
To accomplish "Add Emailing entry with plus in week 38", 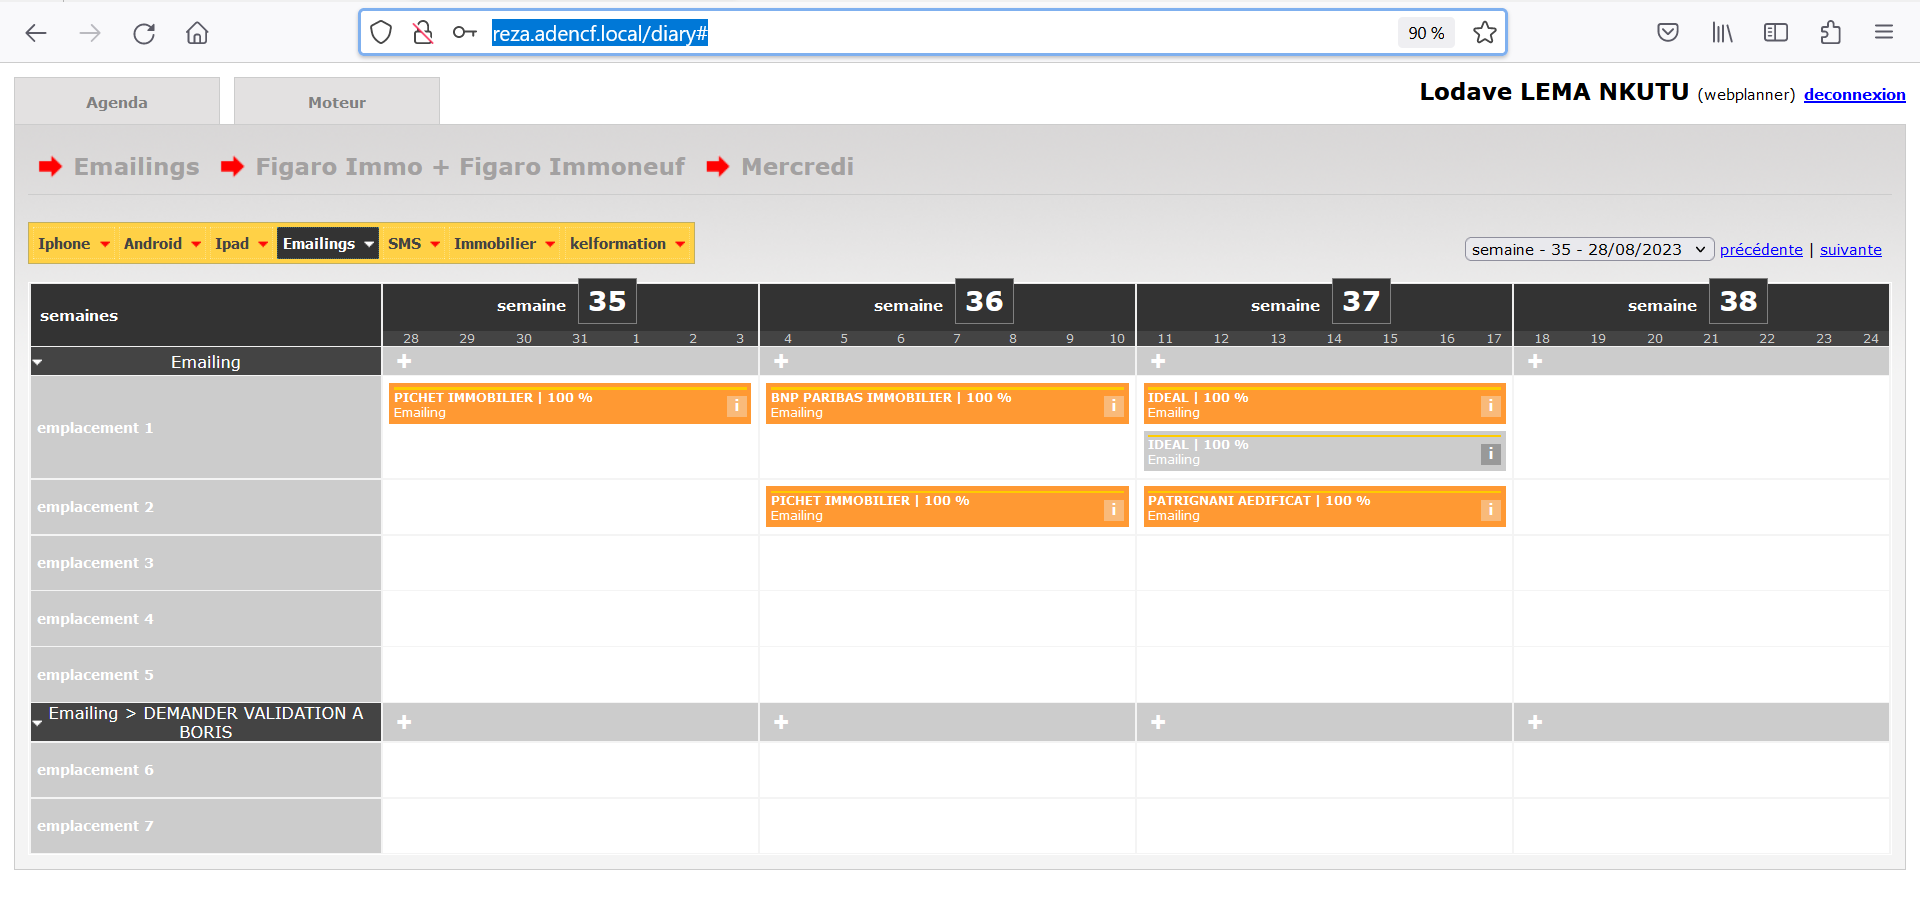I will [x=1535, y=361].
